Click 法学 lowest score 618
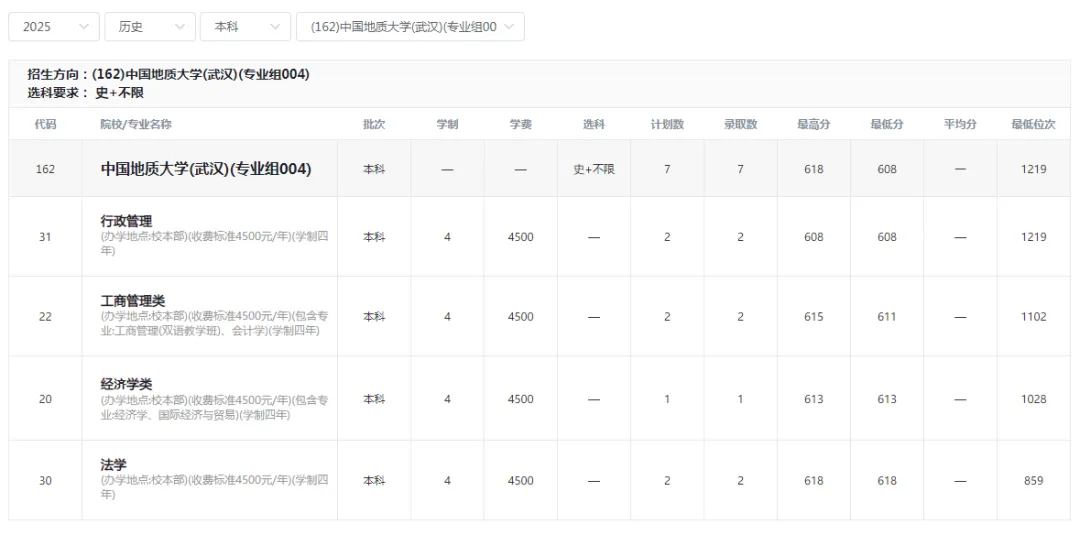1080x535 pixels. [x=887, y=481]
